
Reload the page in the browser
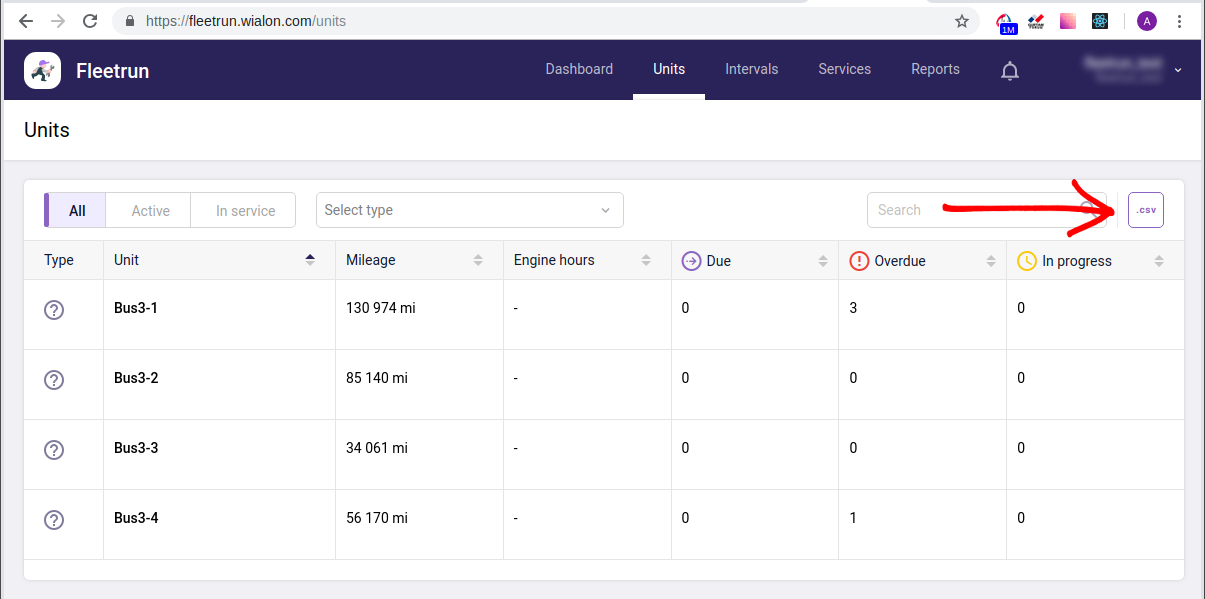pyautogui.click(x=90, y=21)
